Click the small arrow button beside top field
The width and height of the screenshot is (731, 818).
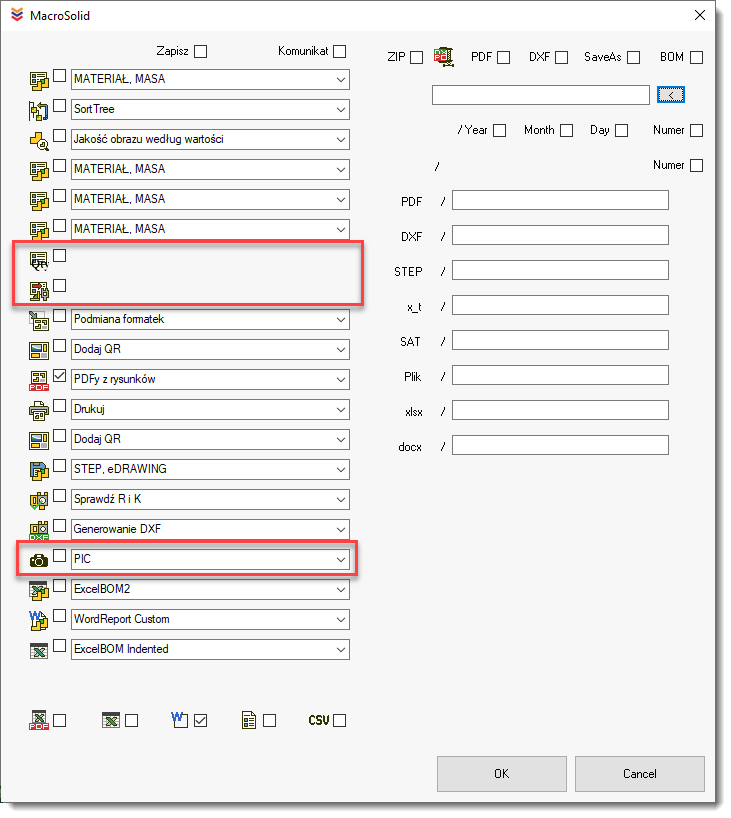pos(671,95)
